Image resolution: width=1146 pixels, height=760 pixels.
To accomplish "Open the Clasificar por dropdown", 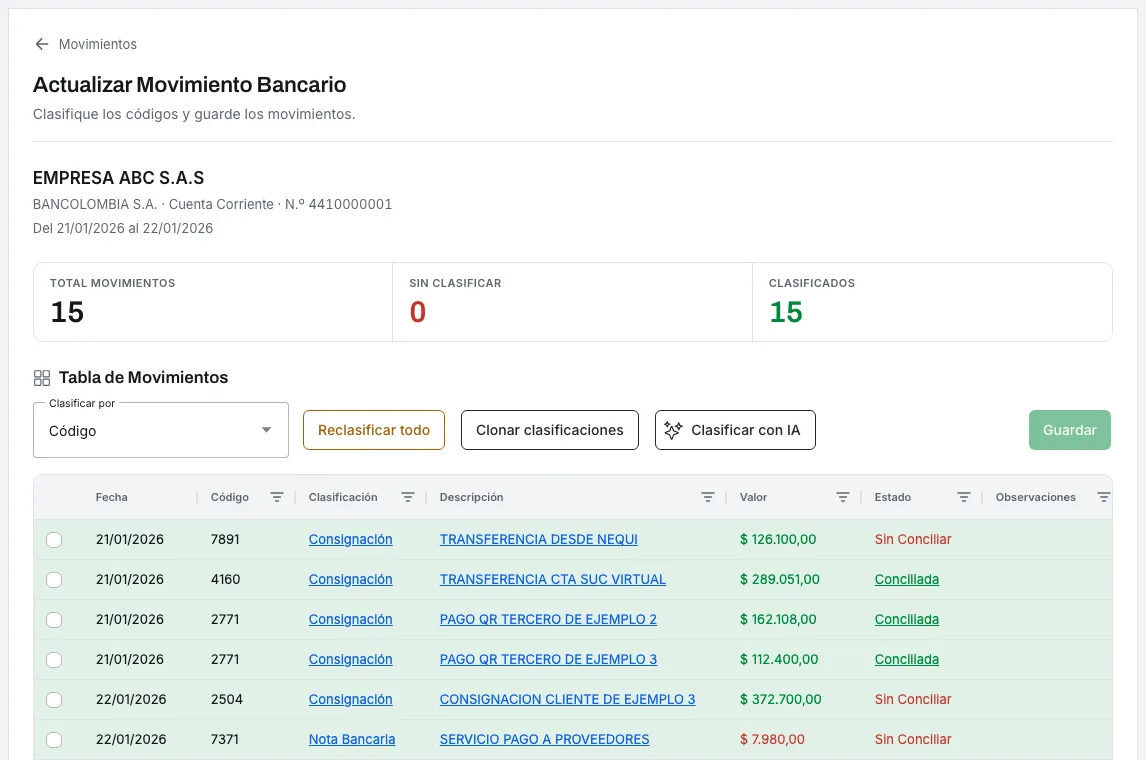I will (161, 430).
